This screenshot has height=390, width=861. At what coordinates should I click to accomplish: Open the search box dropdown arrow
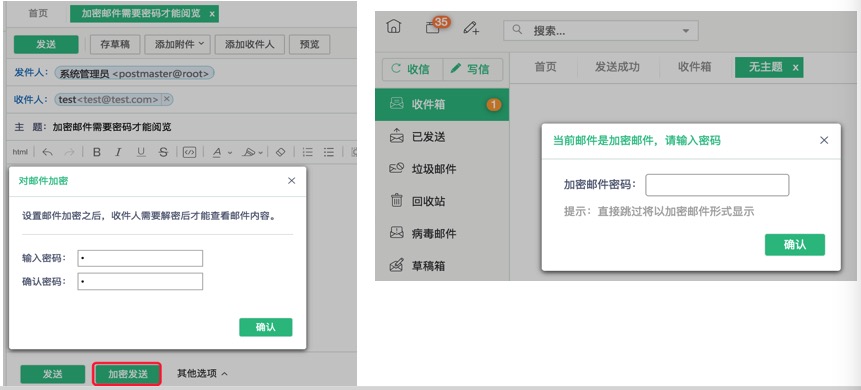coord(686,31)
